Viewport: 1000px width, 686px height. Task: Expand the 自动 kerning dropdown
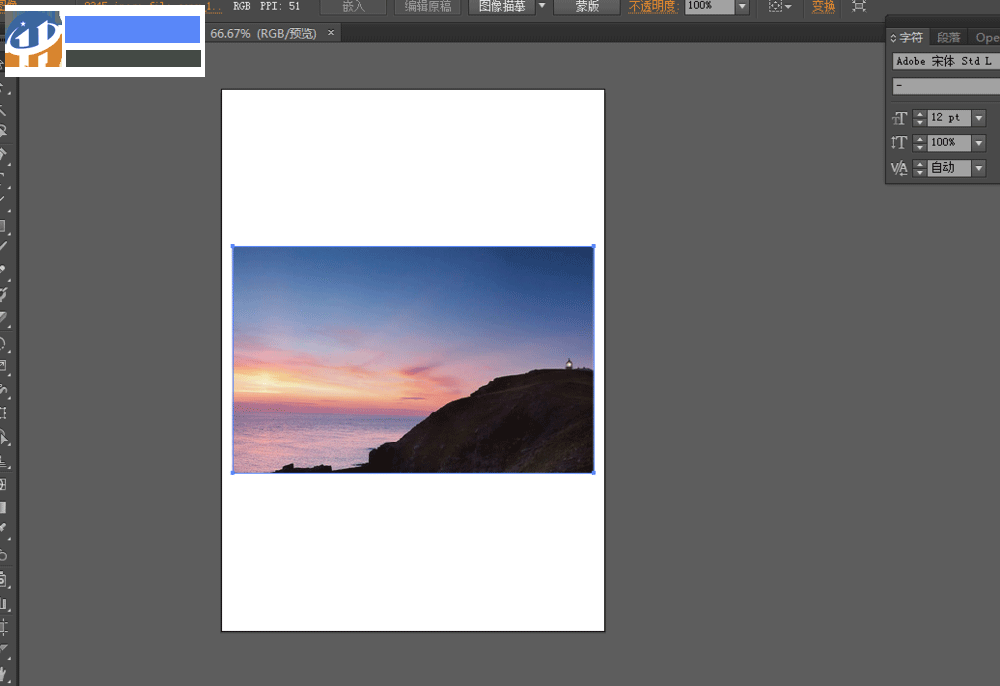pyautogui.click(x=979, y=169)
